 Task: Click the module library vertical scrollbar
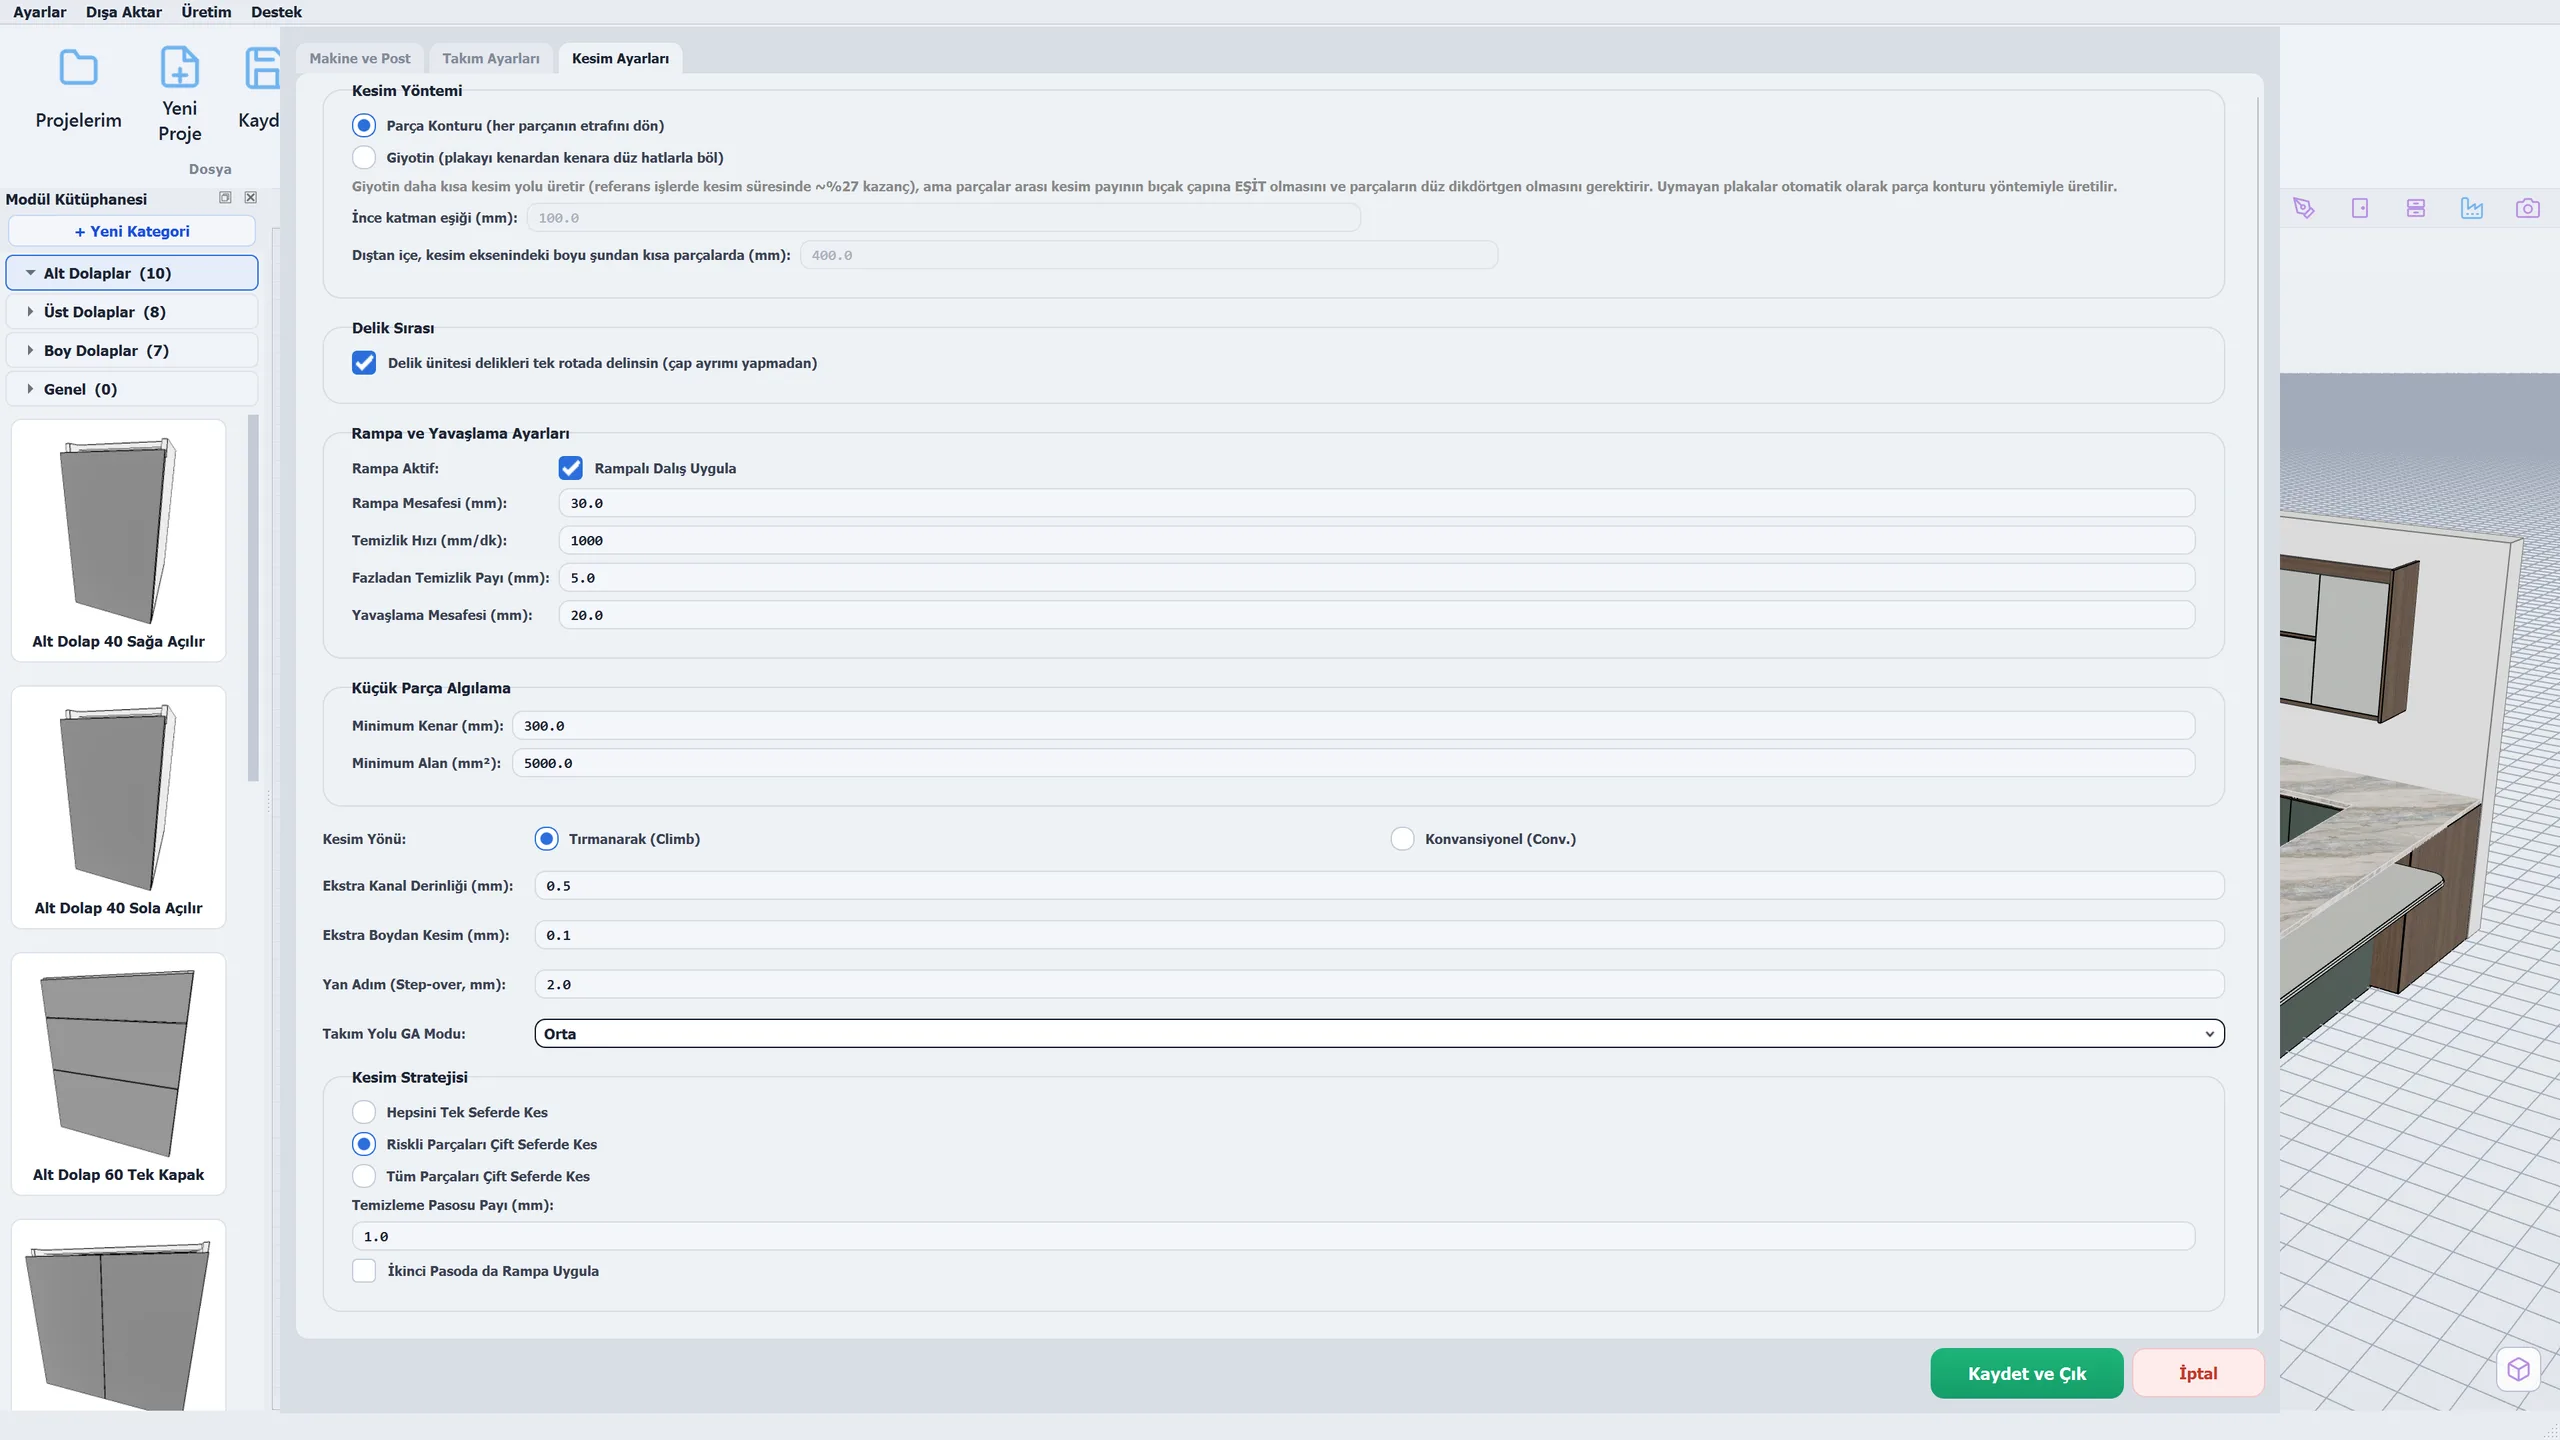click(x=253, y=598)
